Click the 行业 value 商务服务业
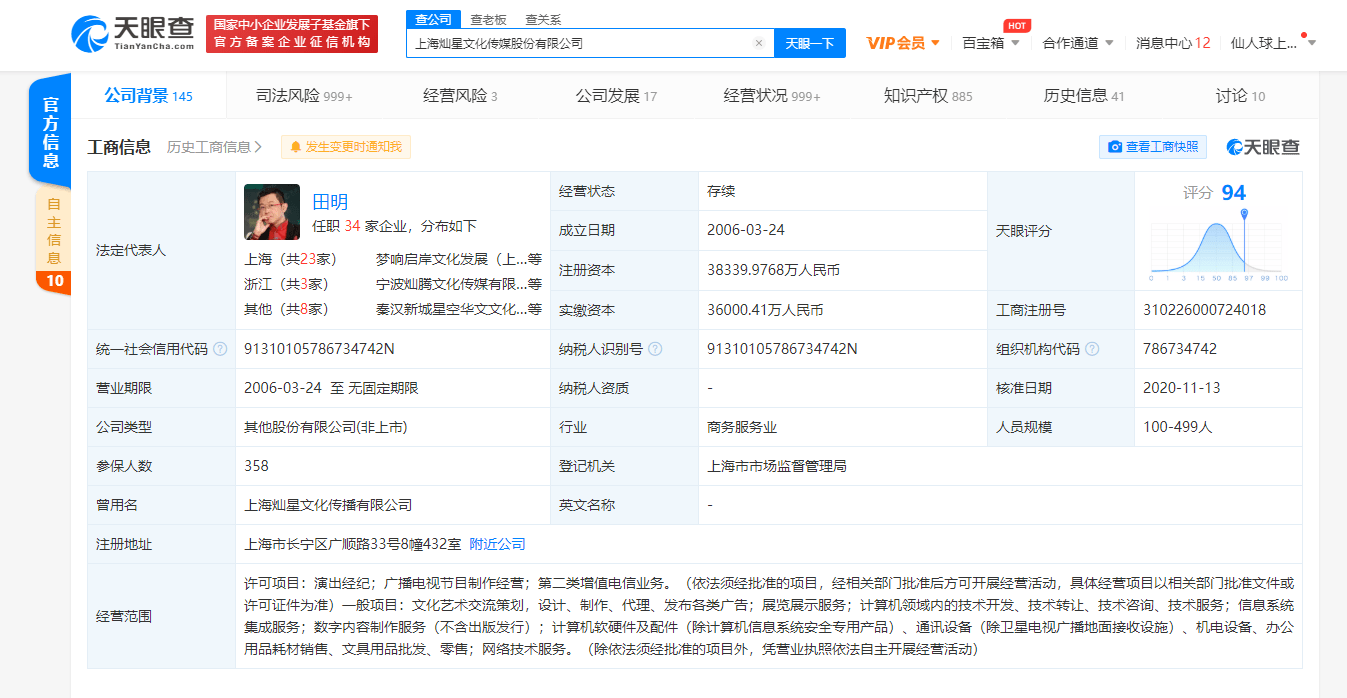The width and height of the screenshot is (1347, 698). point(742,427)
